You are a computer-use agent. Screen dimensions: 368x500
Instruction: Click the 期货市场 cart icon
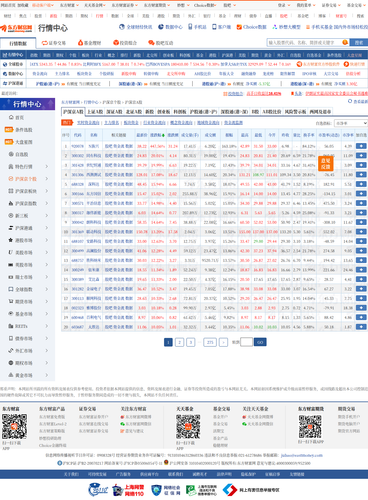coord(11,301)
